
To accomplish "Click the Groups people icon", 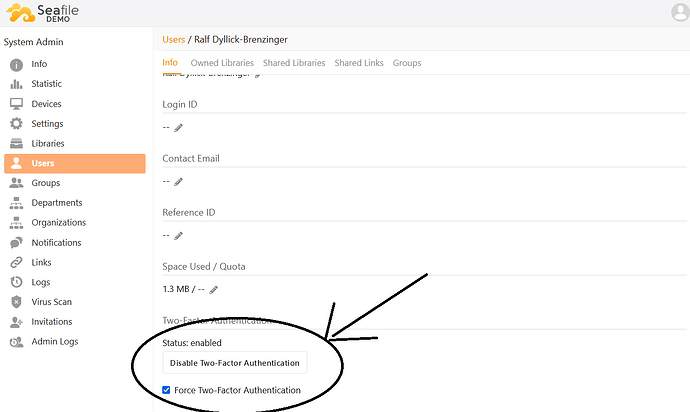I will [x=16, y=183].
